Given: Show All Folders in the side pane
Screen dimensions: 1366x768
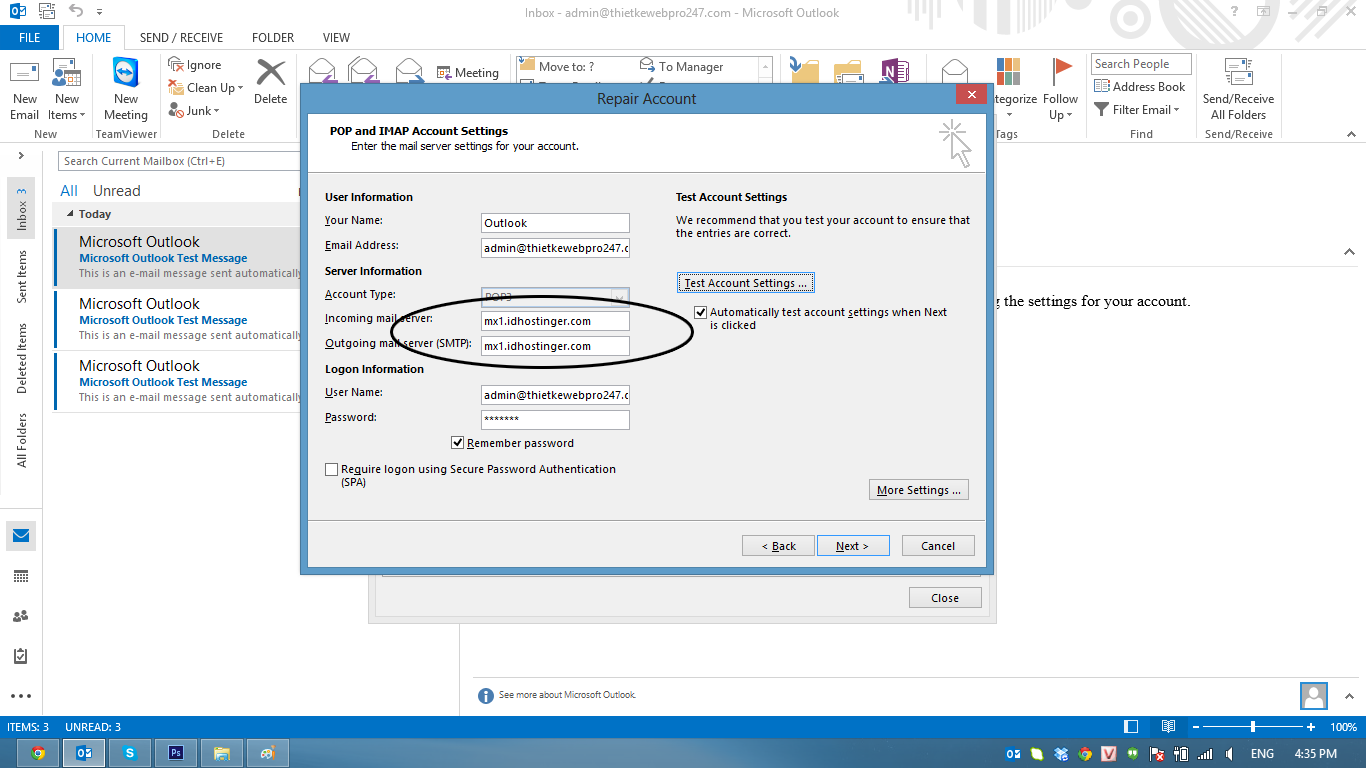Looking at the screenshot, I should click(21, 441).
